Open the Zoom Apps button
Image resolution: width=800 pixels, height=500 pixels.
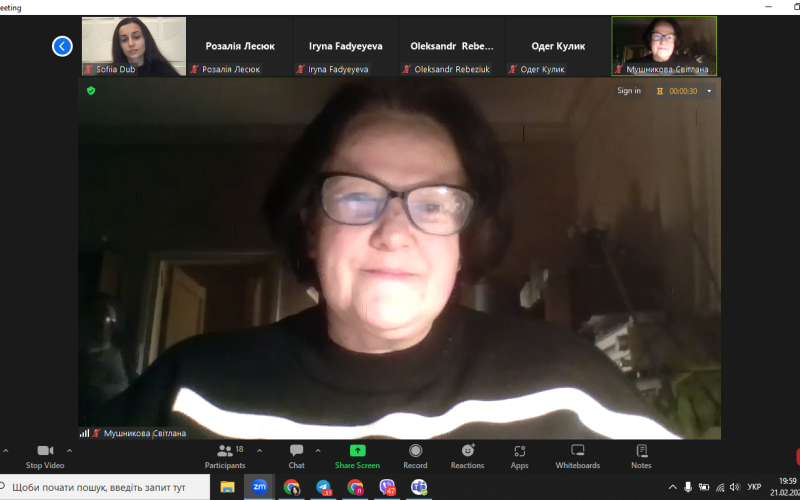coord(519,456)
